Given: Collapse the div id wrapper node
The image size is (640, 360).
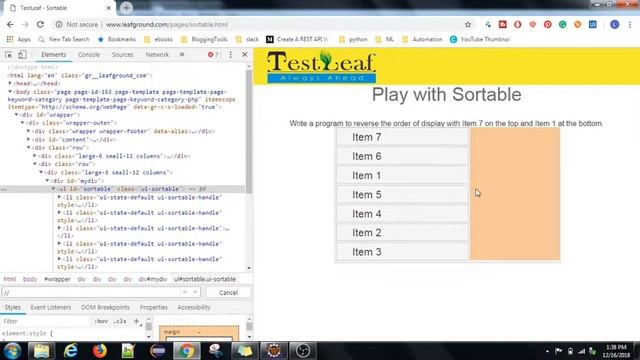Looking at the screenshot, I should [16, 115].
